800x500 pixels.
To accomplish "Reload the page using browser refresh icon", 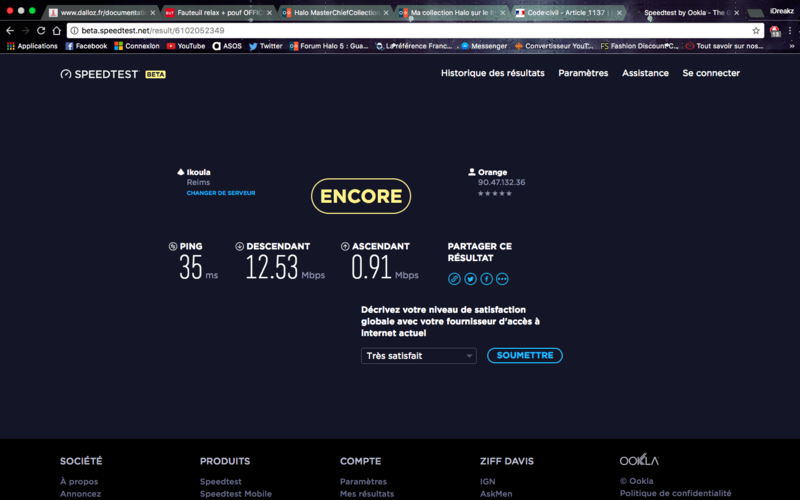I will click(44, 31).
